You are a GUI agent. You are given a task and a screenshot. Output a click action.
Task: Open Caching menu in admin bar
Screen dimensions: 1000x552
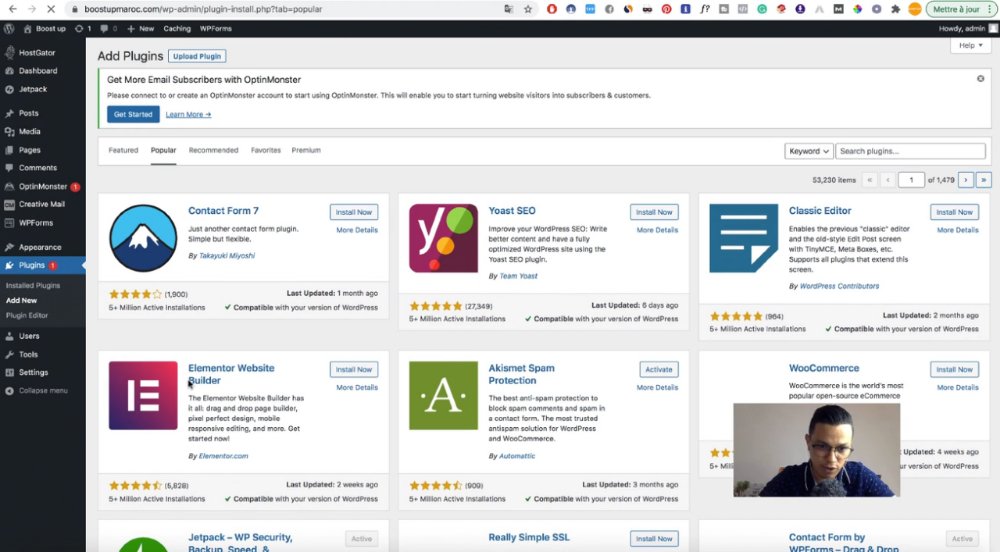177,29
